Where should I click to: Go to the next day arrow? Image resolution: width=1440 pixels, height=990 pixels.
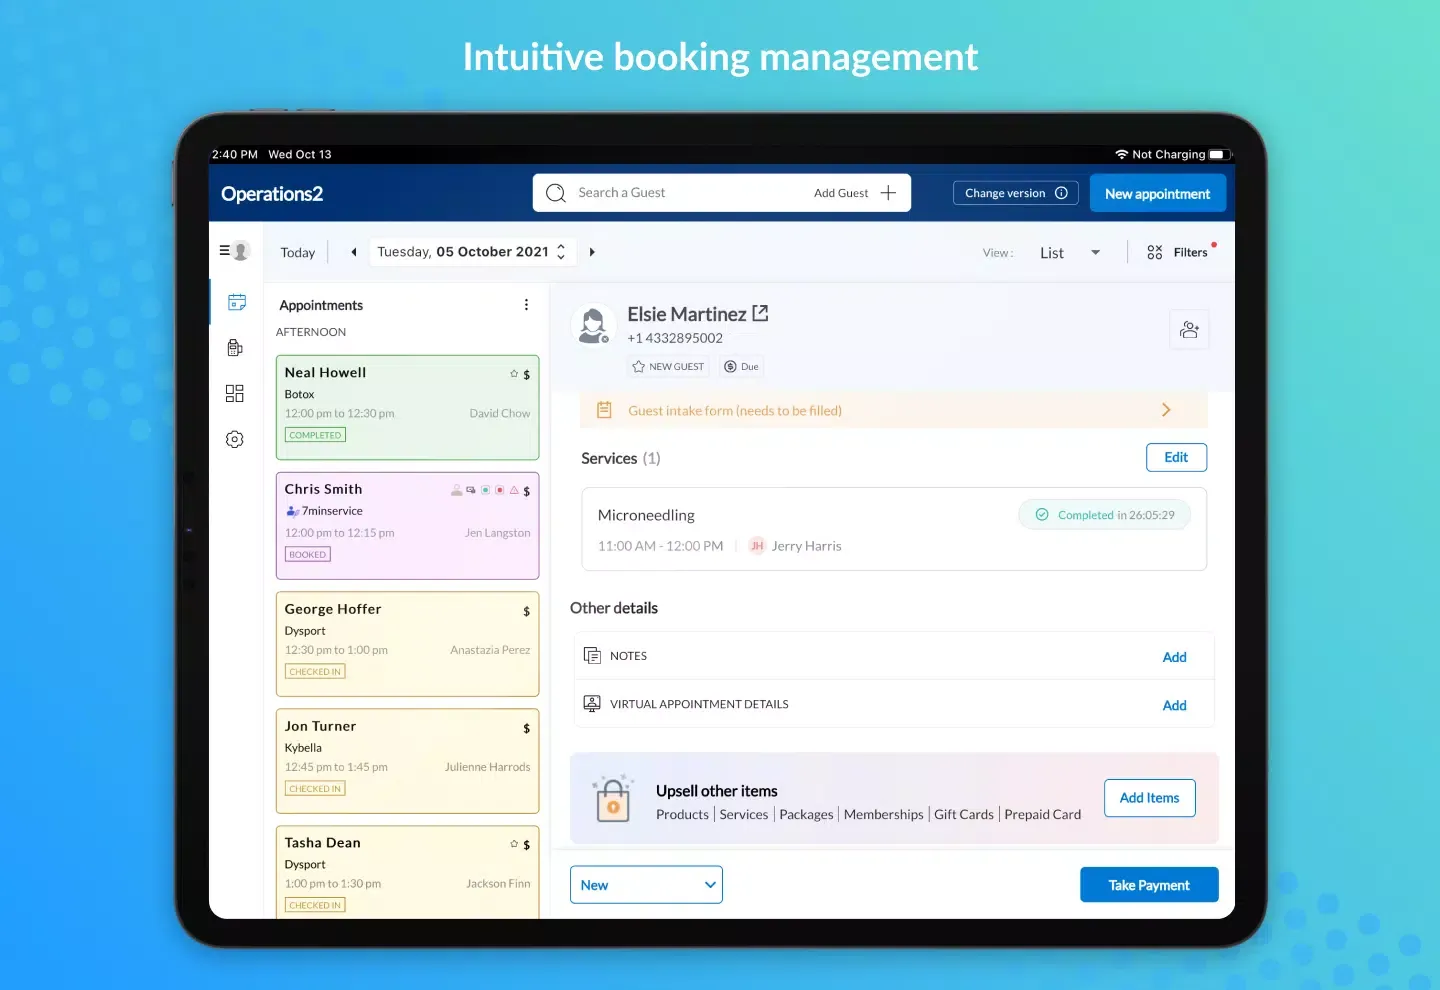[592, 252]
